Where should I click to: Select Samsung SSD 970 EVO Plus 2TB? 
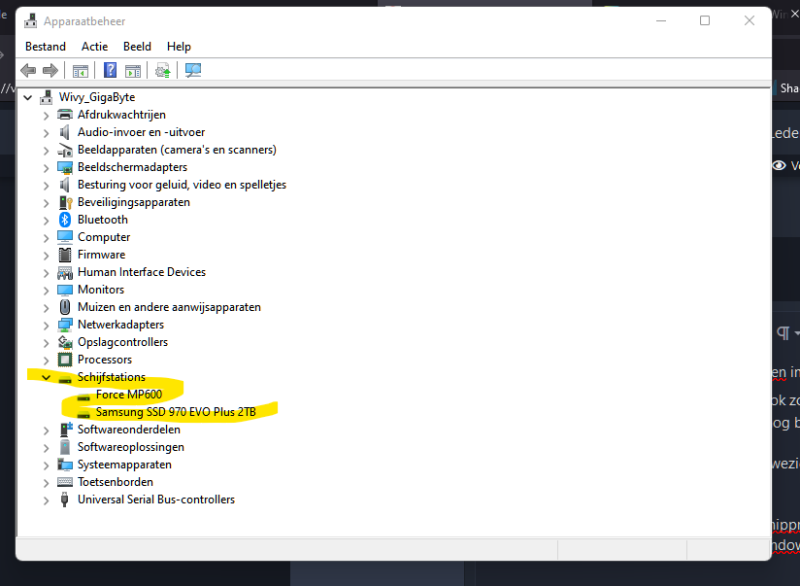click(176, 412)
